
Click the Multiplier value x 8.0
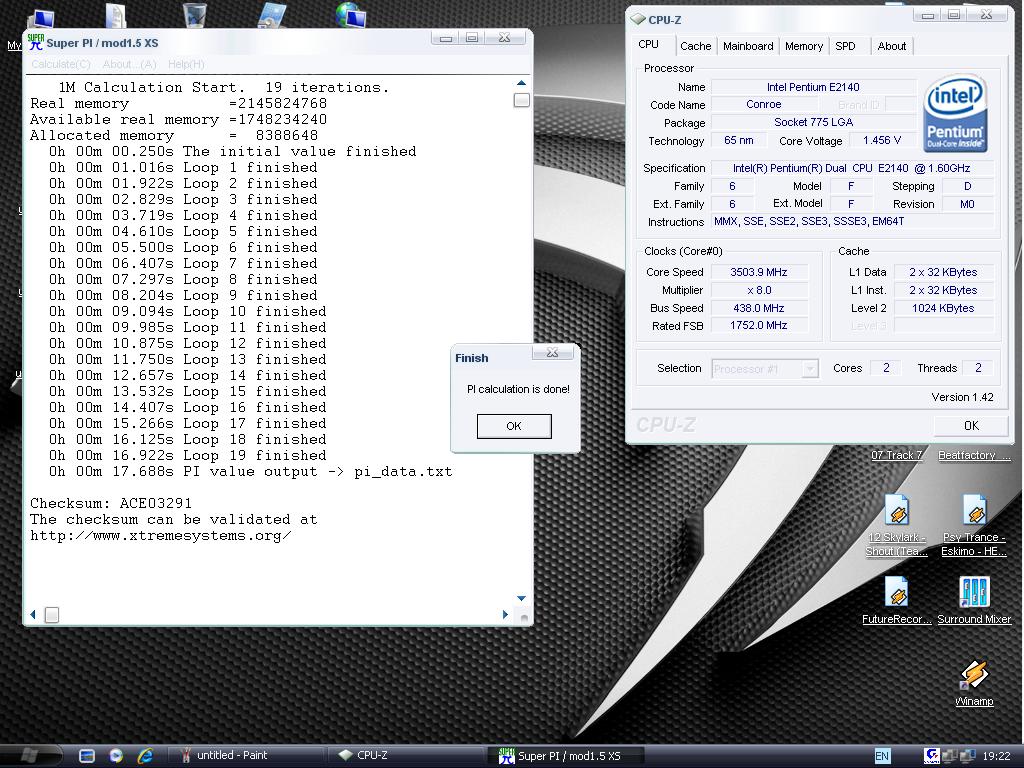tap(759, 290)
